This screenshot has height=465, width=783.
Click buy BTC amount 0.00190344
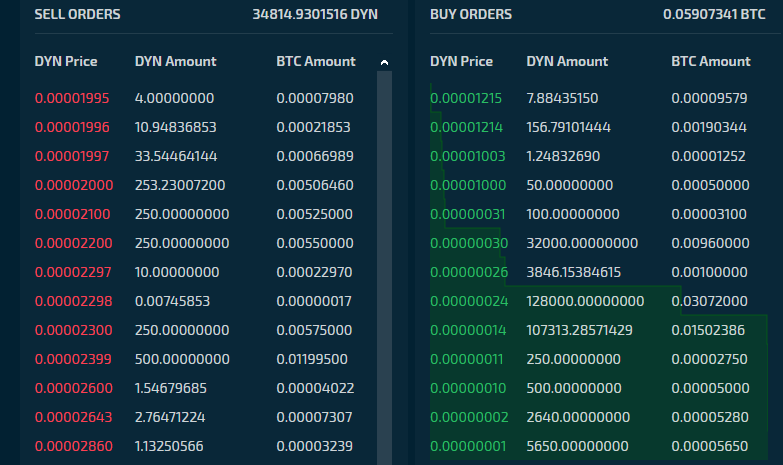709,127
